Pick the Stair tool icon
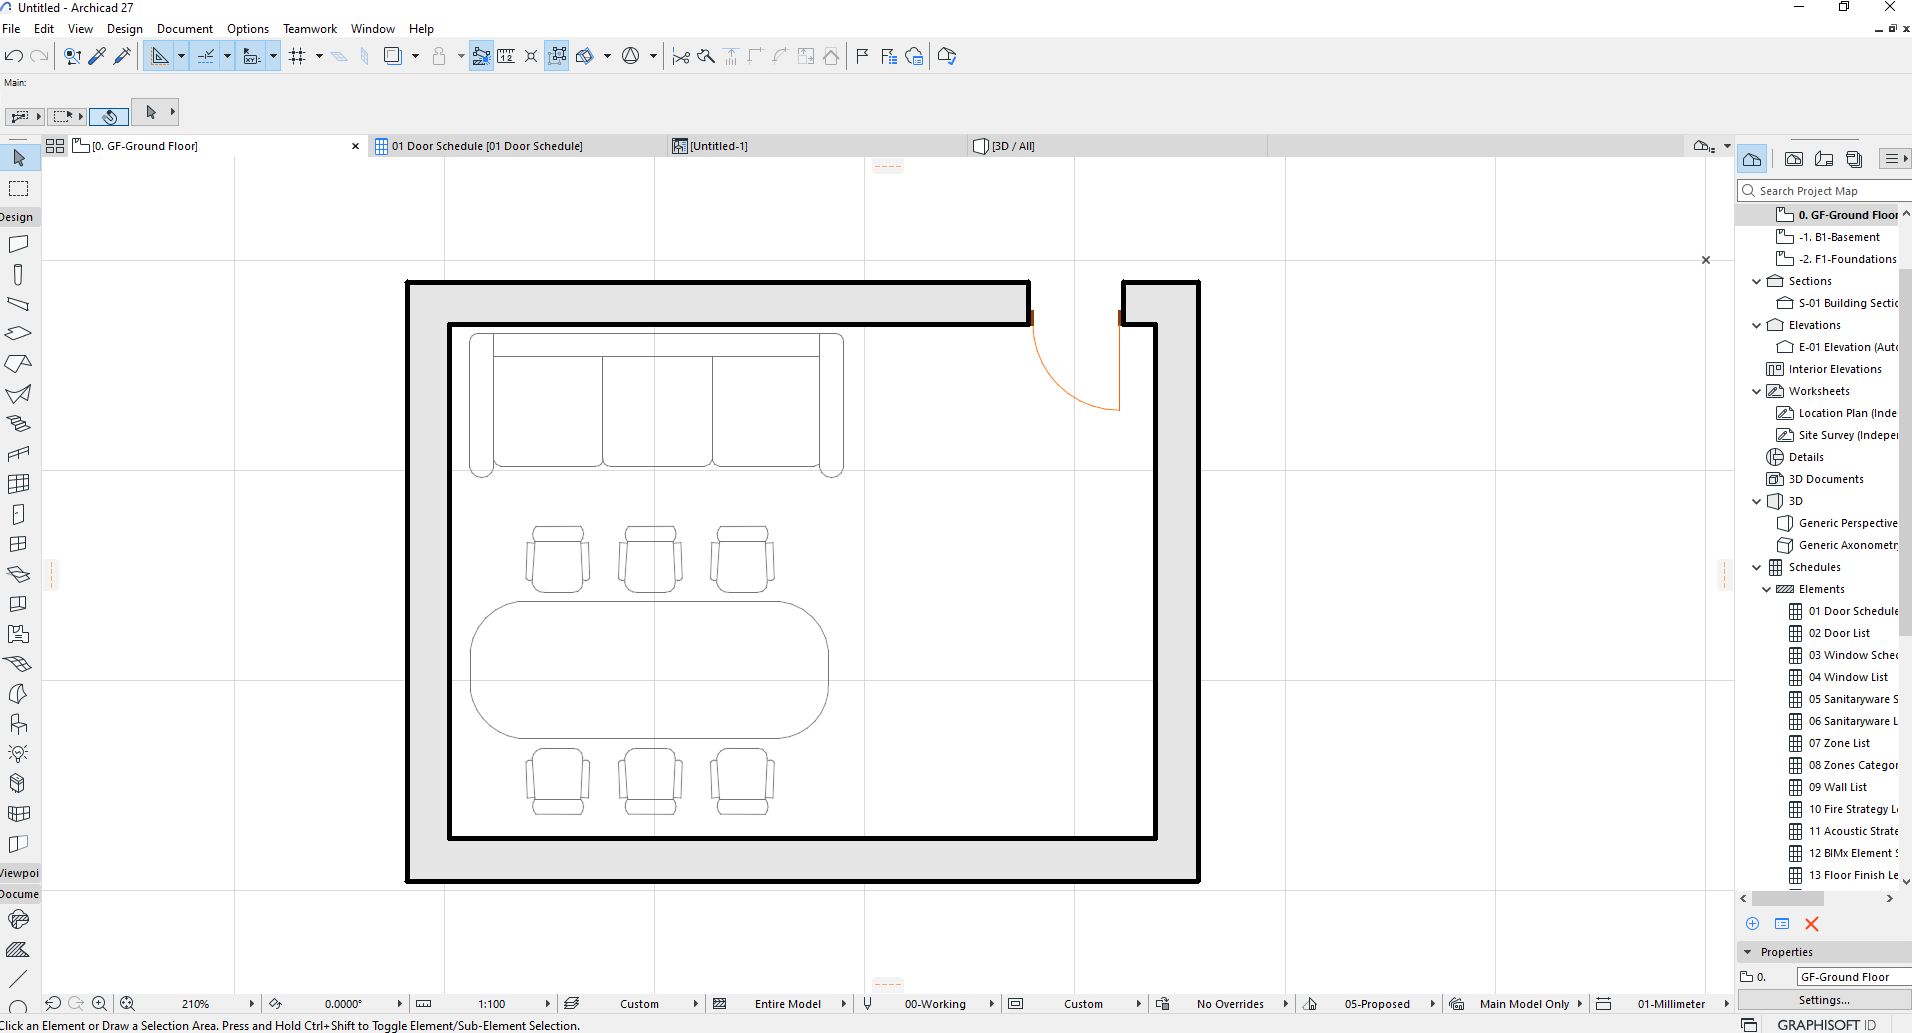The height and width of the screenshot is (1033, 1912). (18, 424)
